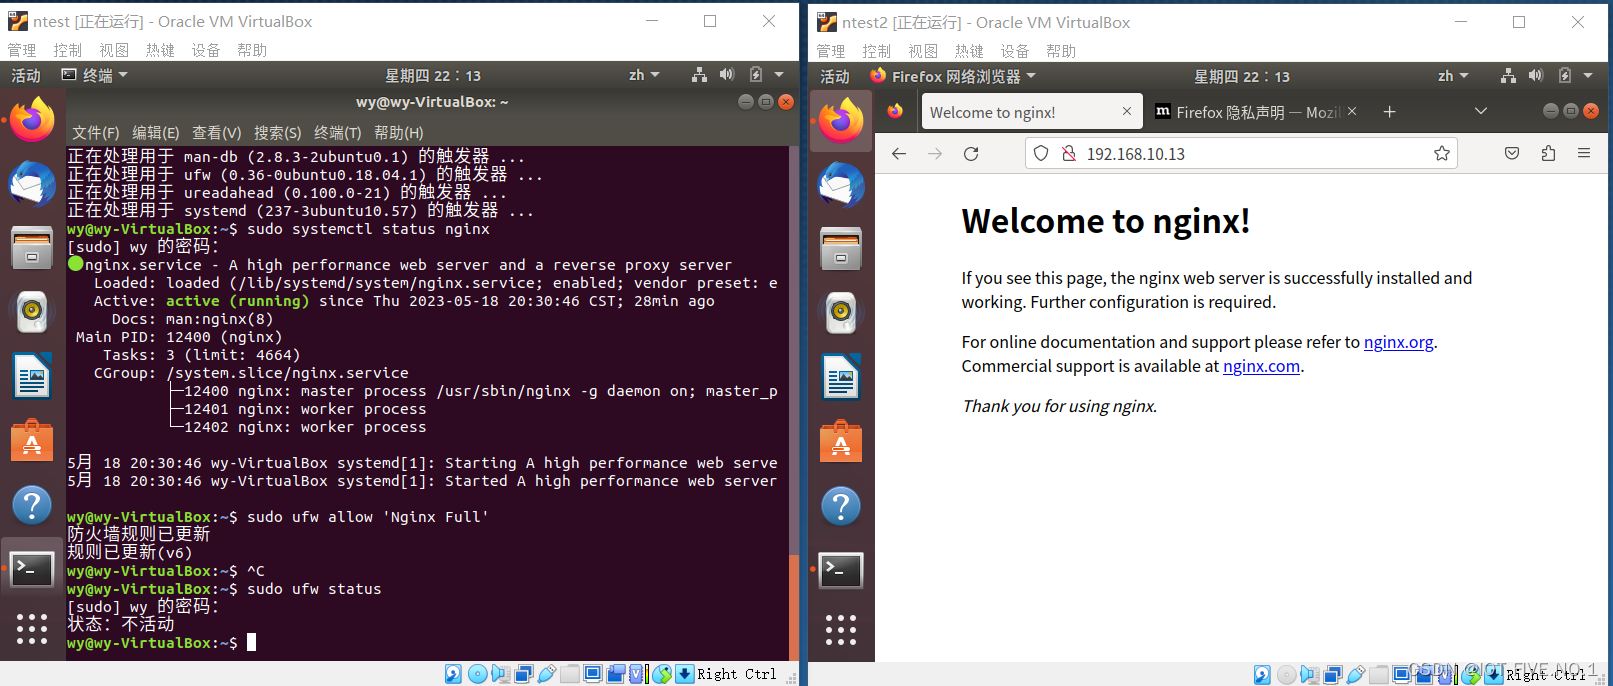The height and width of the screenshot is (686, 1613).
Task: Open Files manager in ntest dock
Action: coord(32,247)
